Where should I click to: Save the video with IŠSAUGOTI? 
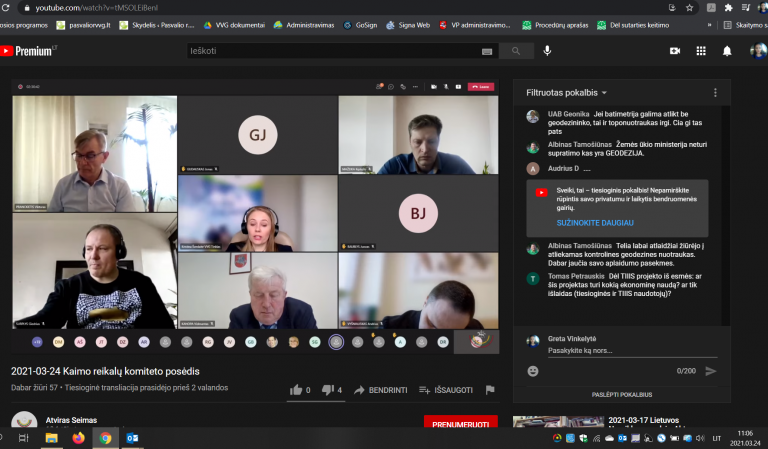point(446,390)
